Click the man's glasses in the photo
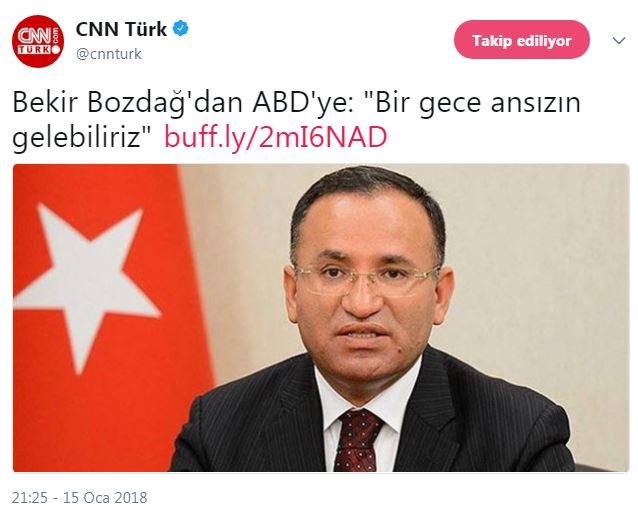The image size is (638, 520). coord(366,280)
